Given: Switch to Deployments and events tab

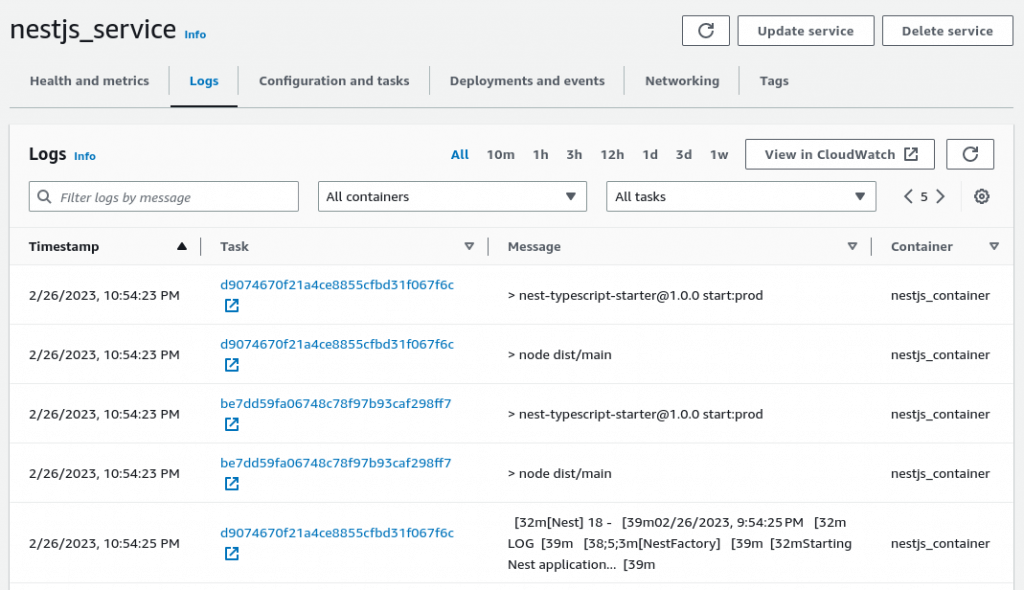Looking at the screenshot, I should (527, 81).
